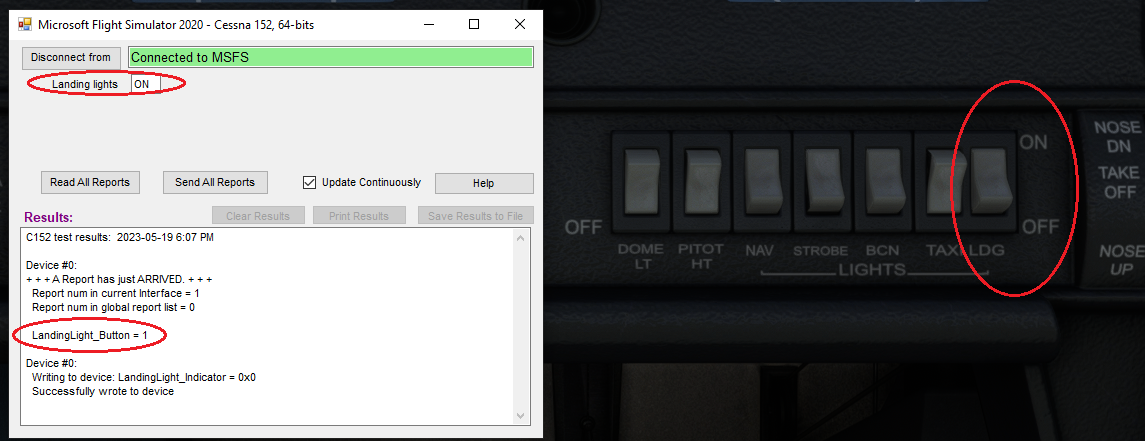
Task: Toggle the PITOT HT switch
Action: (701, 183)
